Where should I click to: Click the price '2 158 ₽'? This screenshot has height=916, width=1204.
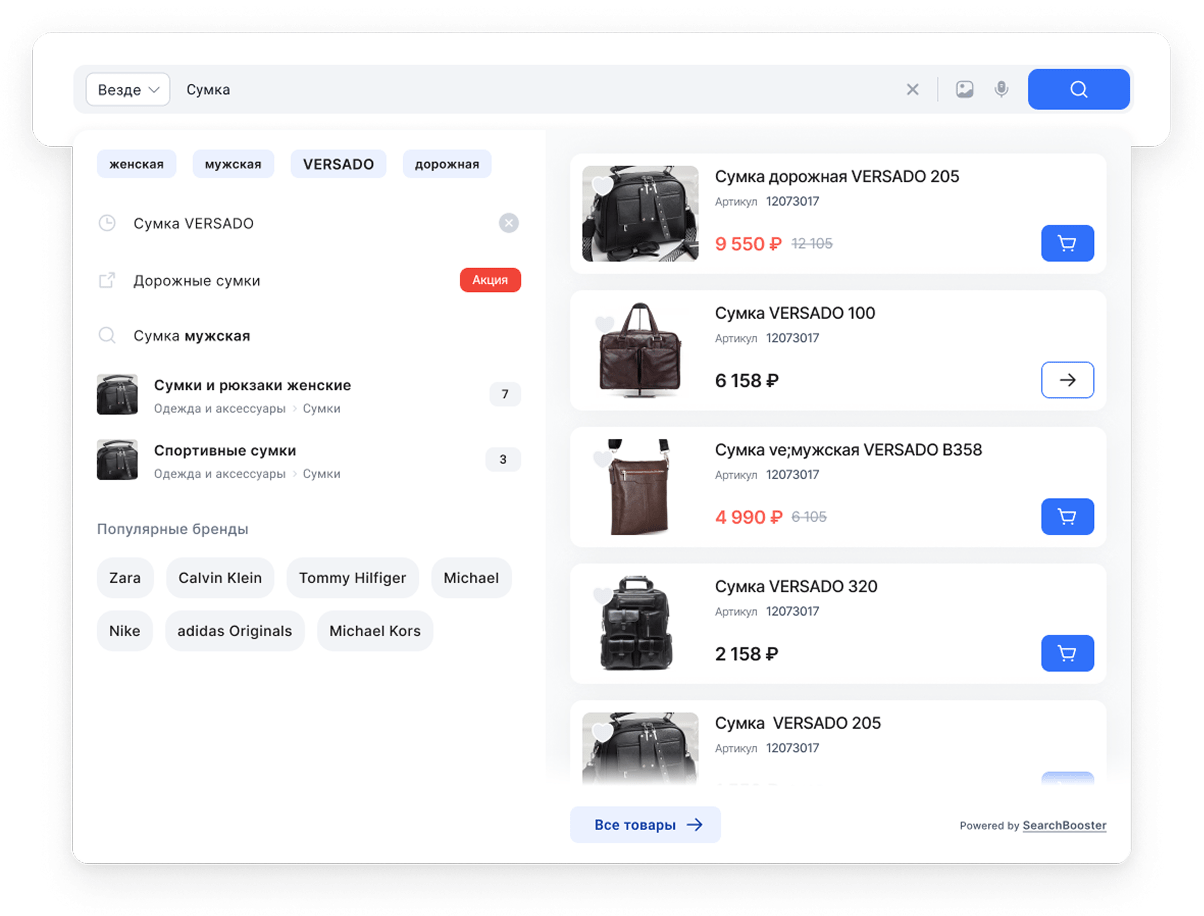(747, 654)
